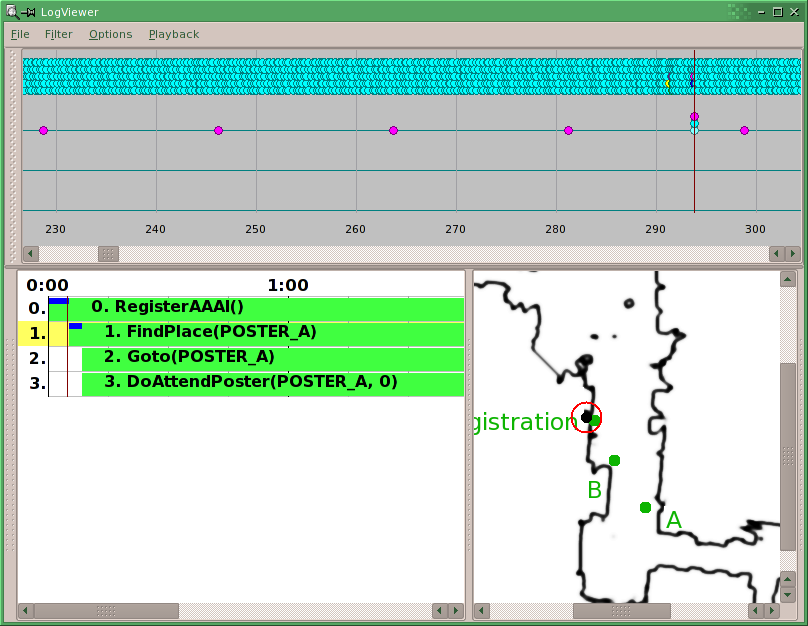Click map horizontal scrollbar right arrow

(x=771, y=611)
